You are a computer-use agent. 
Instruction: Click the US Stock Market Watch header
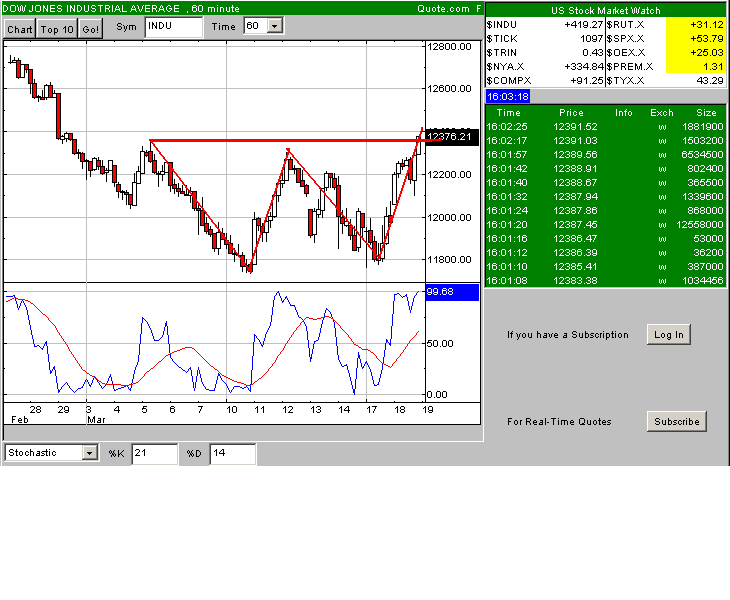[x=605, y=11]
